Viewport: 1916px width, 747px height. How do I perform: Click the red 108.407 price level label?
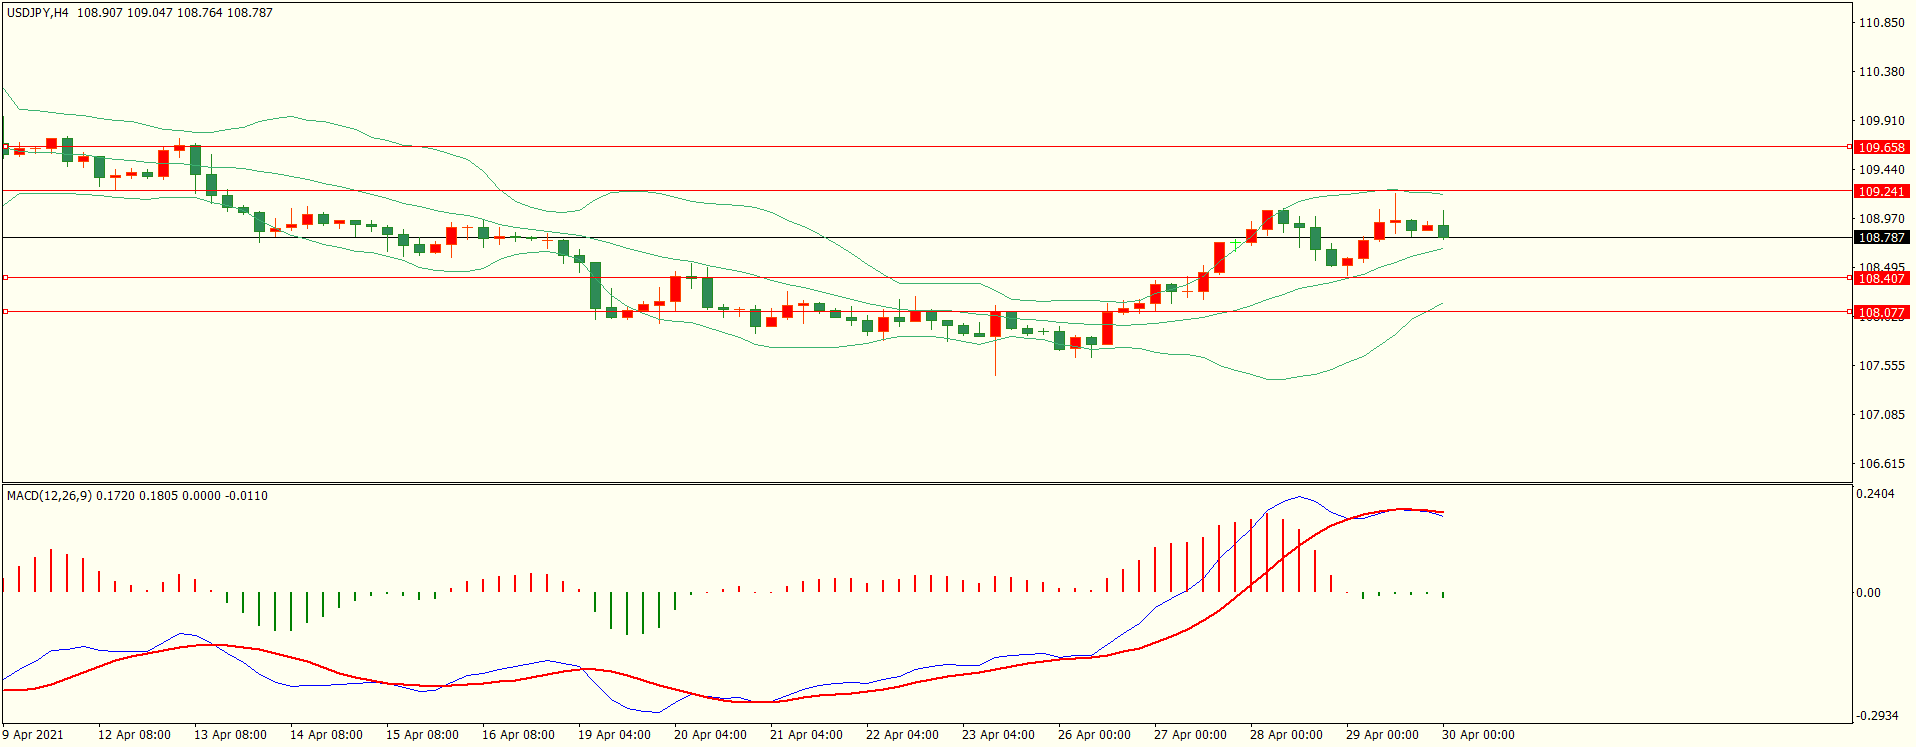coord(1881,279)
